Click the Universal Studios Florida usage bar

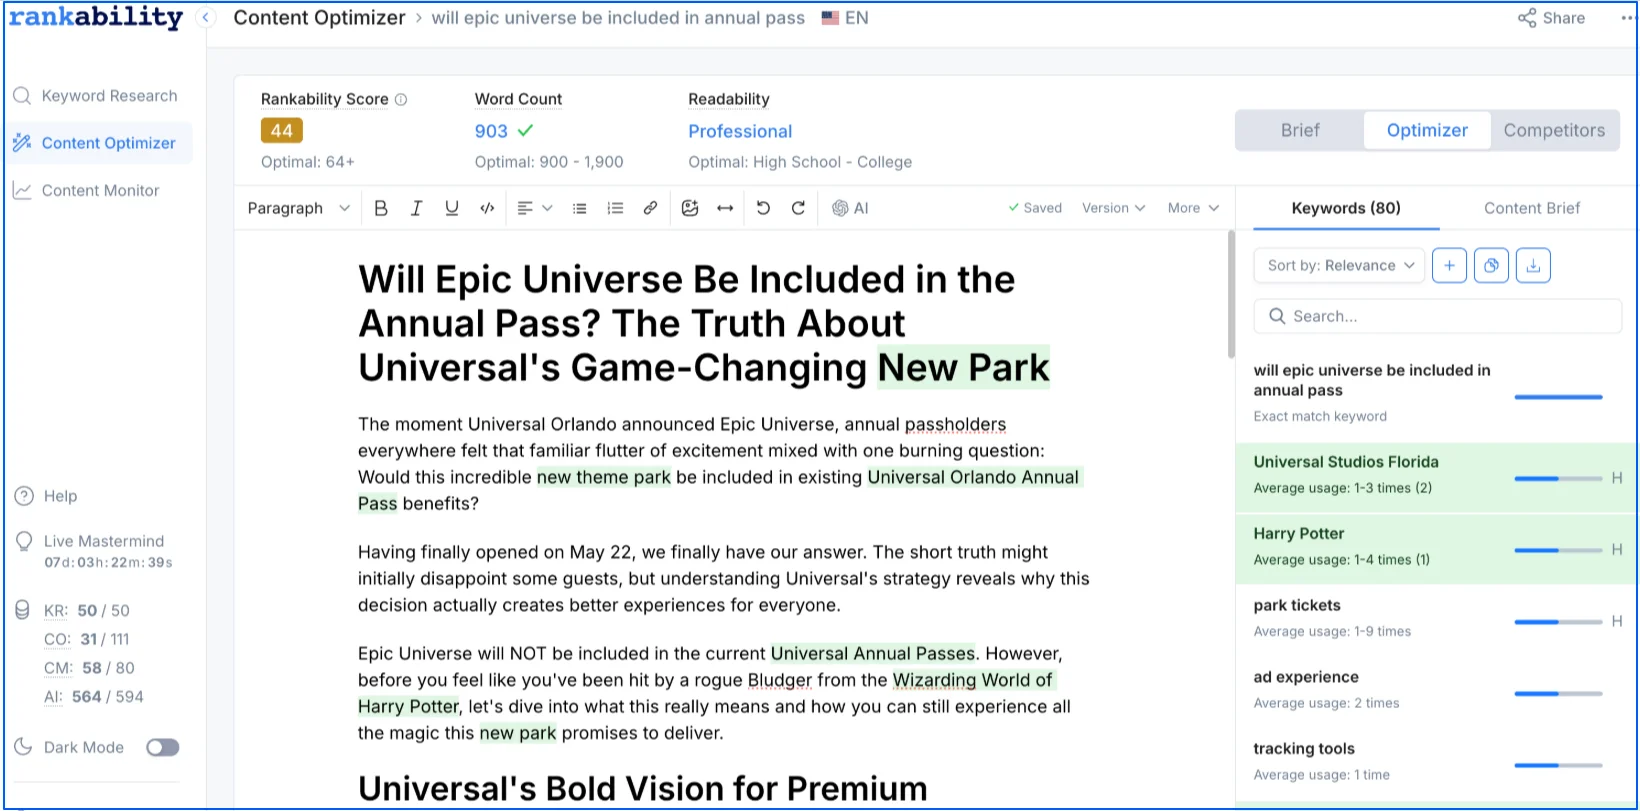[1558, 479]
